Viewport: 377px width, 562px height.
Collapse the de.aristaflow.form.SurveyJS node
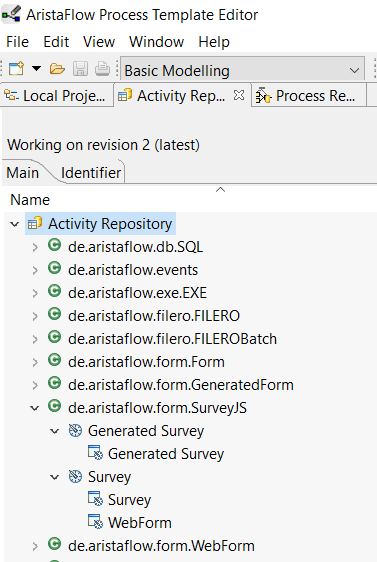[35, 408]
